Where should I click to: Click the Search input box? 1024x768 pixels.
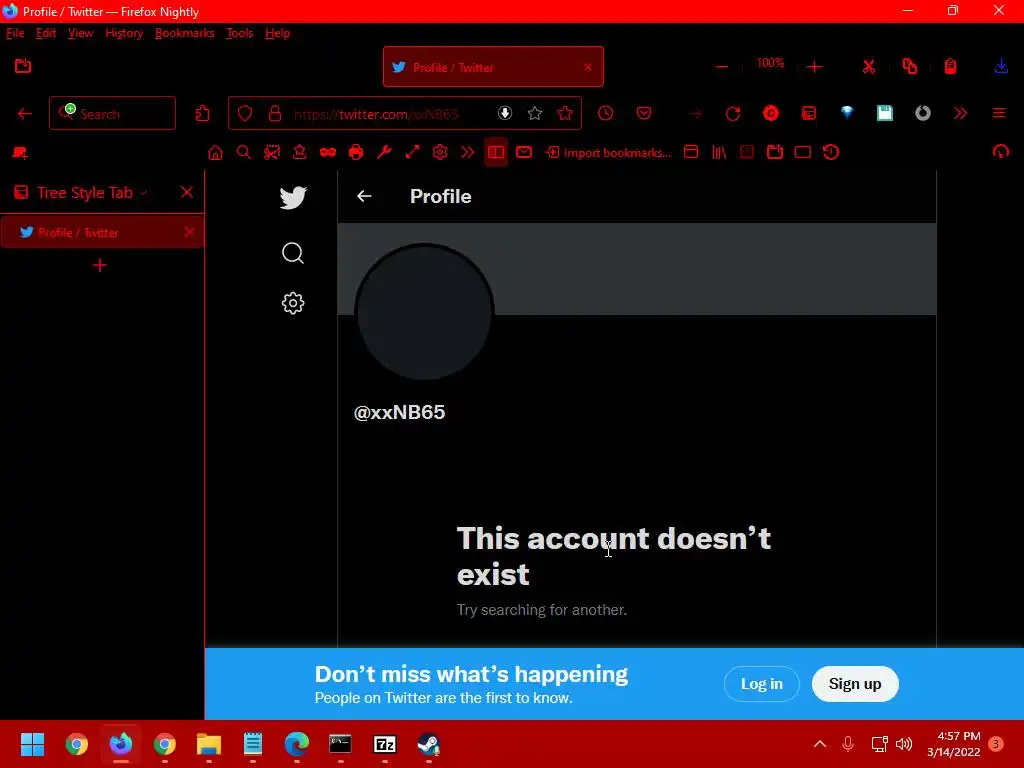point(112,114)
